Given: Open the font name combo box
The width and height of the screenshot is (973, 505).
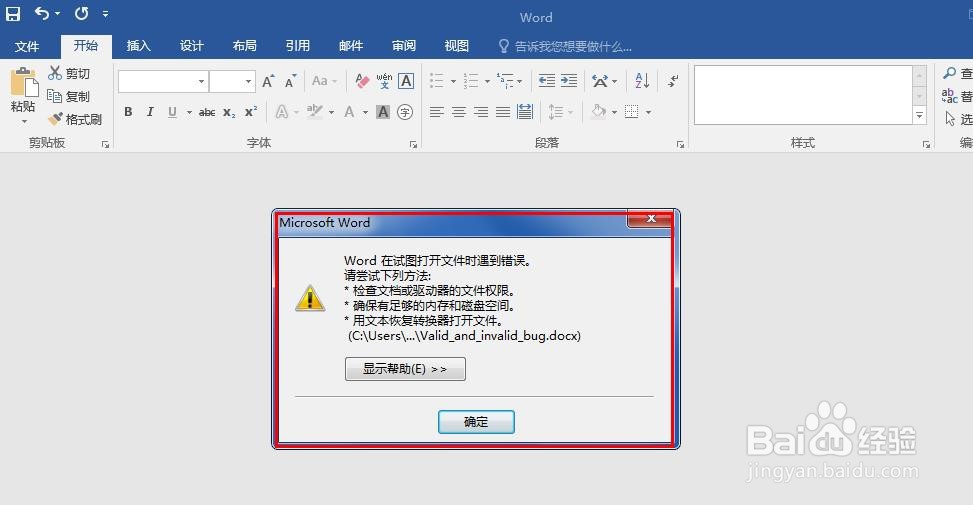Looking at the screenshot, I should (x=163, y=81).
